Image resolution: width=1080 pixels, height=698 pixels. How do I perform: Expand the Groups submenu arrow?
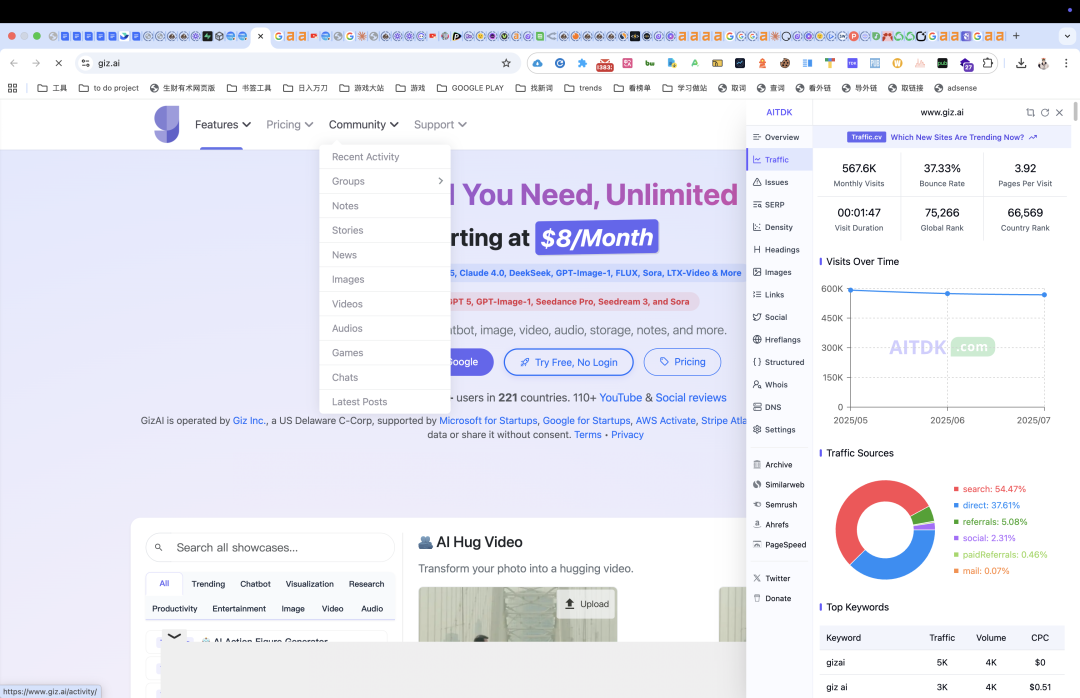(440, 181)
